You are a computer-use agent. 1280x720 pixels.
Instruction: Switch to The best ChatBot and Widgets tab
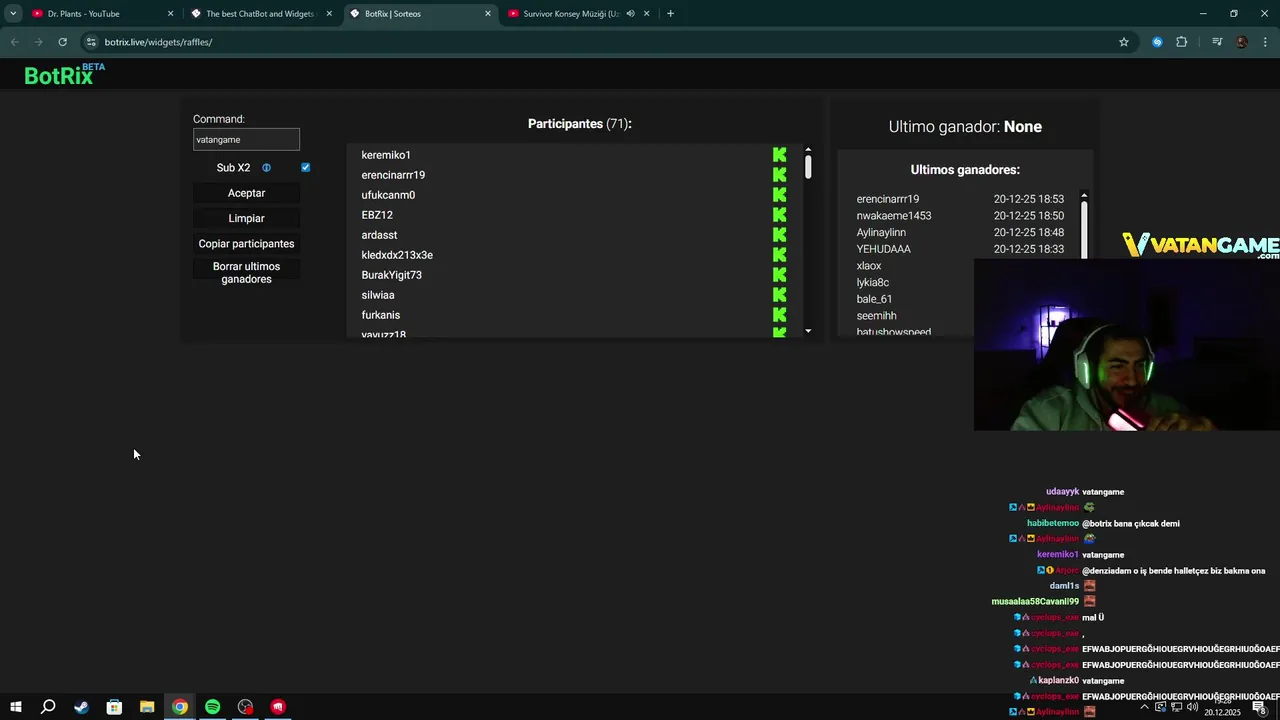(260, 14)
